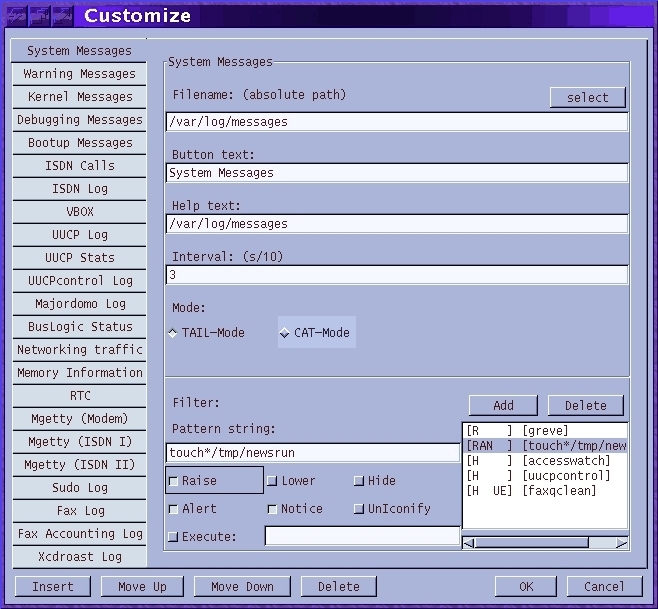
Task: Open Networking traffic tab
Action: (x=79, y=350)
